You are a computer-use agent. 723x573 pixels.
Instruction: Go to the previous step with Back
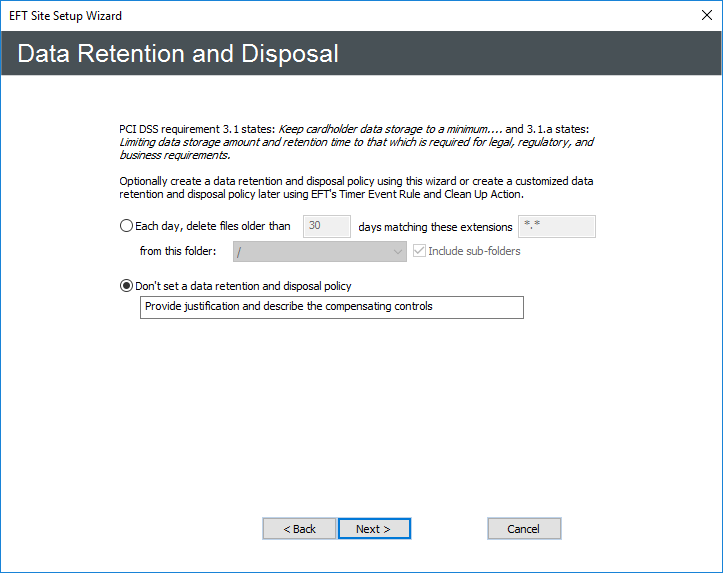pos(299,529)
